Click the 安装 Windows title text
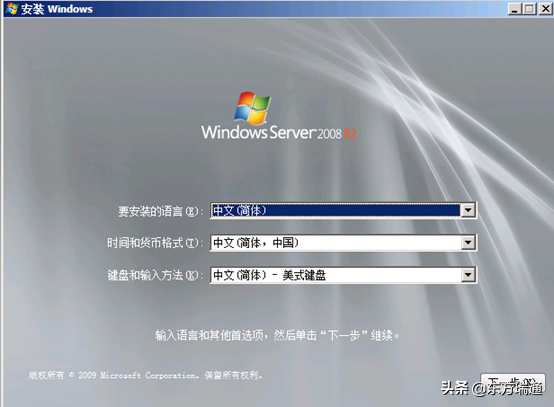The image size is (554, 407). 57,9
